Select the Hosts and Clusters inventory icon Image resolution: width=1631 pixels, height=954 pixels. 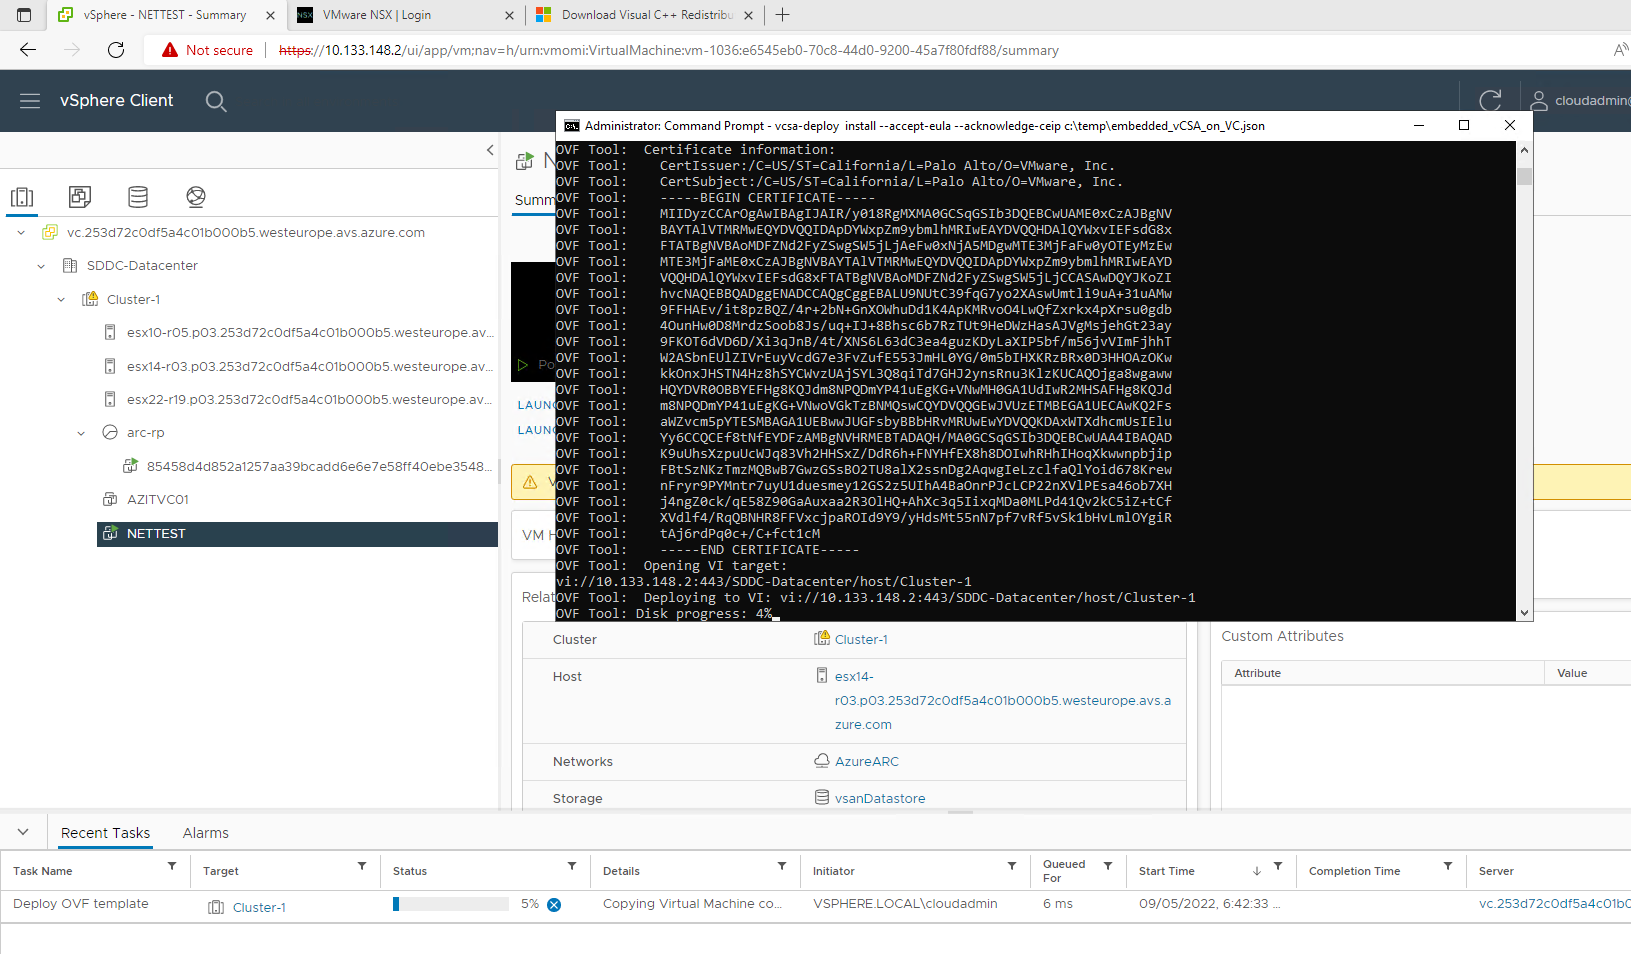(x=22, y=197)
